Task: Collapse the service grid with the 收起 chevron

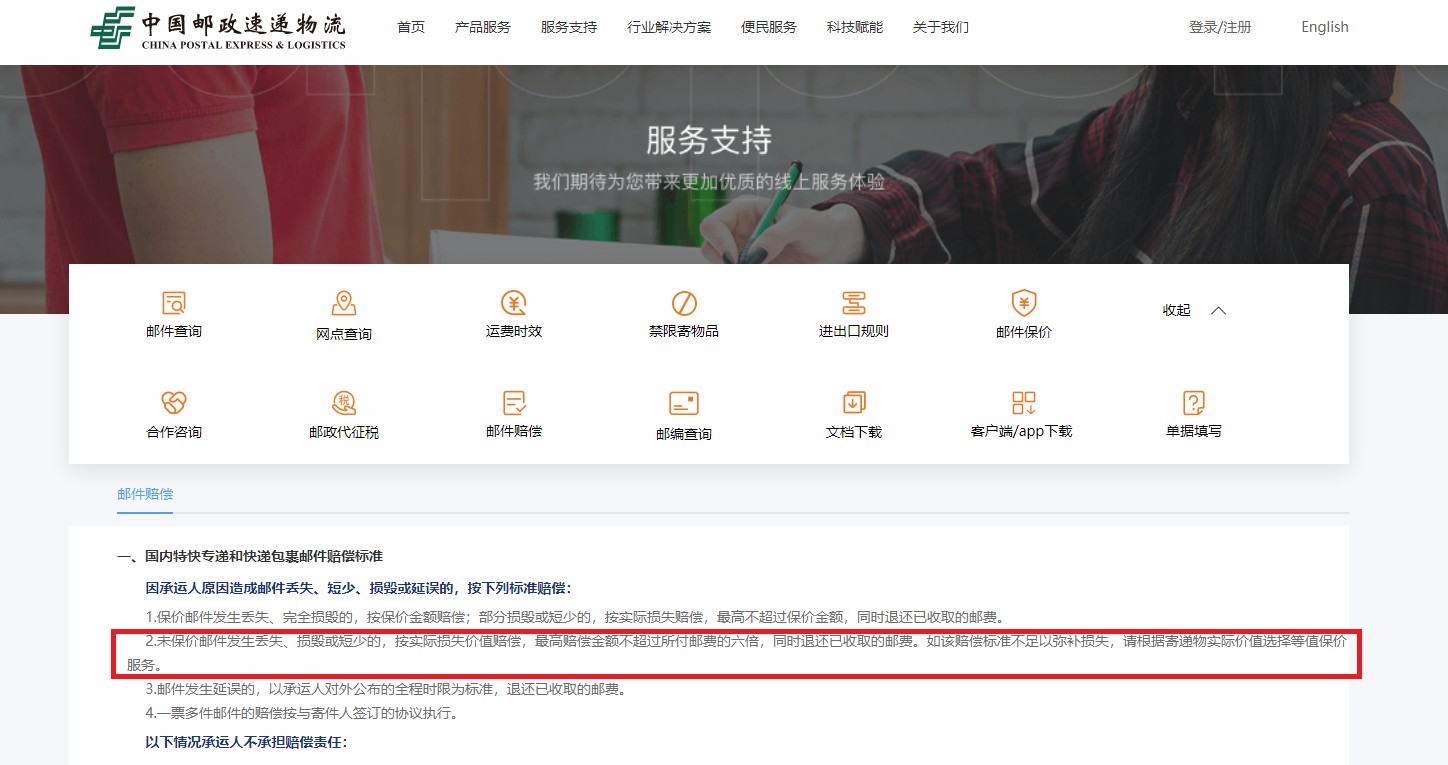Action: click(x=1218, y=310)
